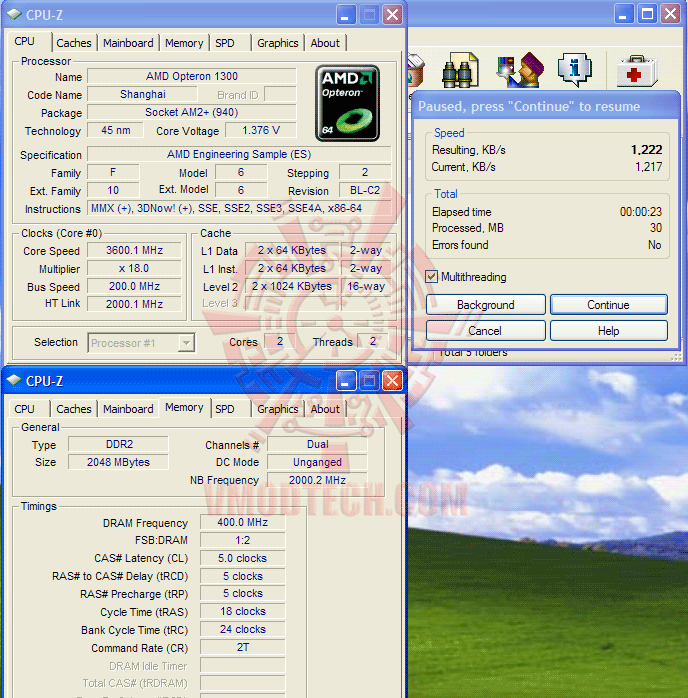The height and width of the screenshot is (698, 688).
Task: Click the Elapsed time value 00:00:23
Action: [x=641, y=212]
